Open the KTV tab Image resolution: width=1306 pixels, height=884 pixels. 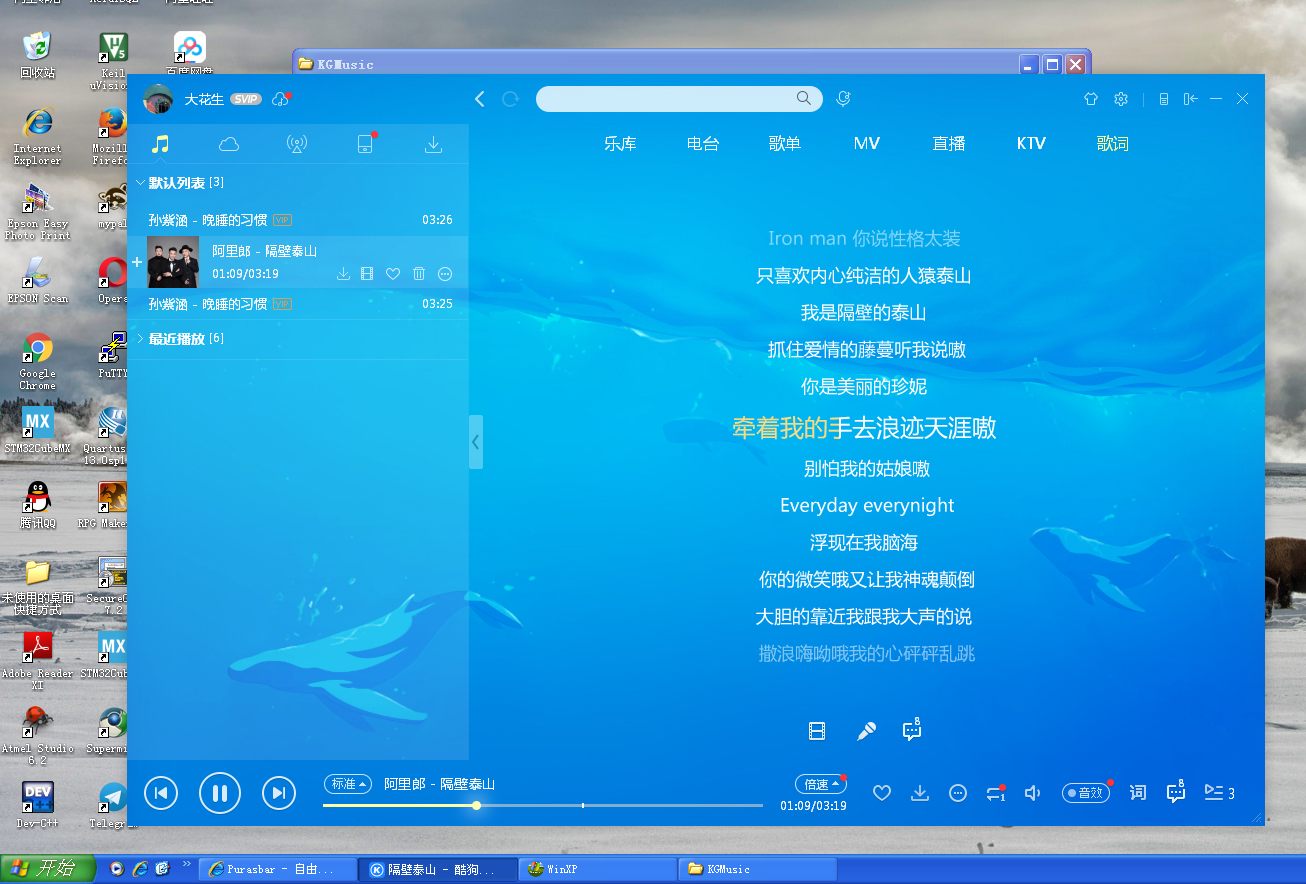1031,144
